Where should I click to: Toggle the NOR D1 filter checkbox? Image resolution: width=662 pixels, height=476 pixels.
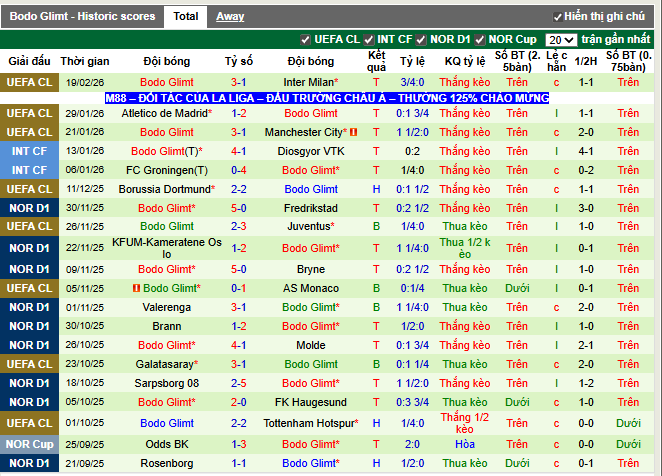pyautogui.click(x=424, y=39)
